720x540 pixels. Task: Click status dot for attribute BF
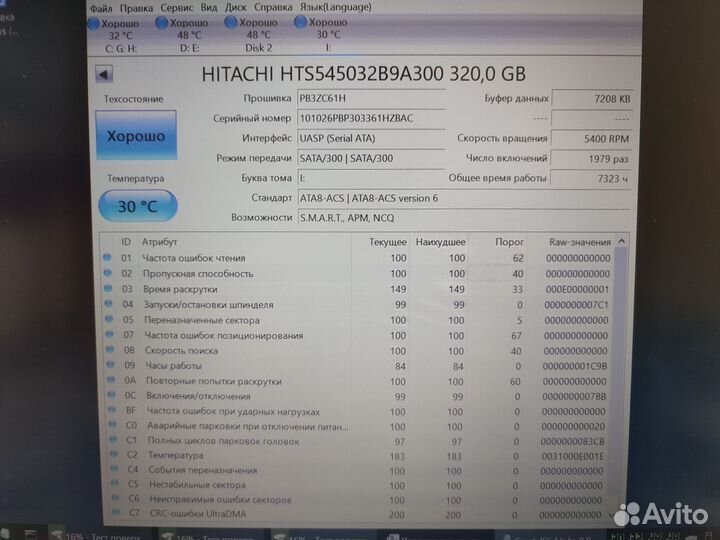[112, 410]
